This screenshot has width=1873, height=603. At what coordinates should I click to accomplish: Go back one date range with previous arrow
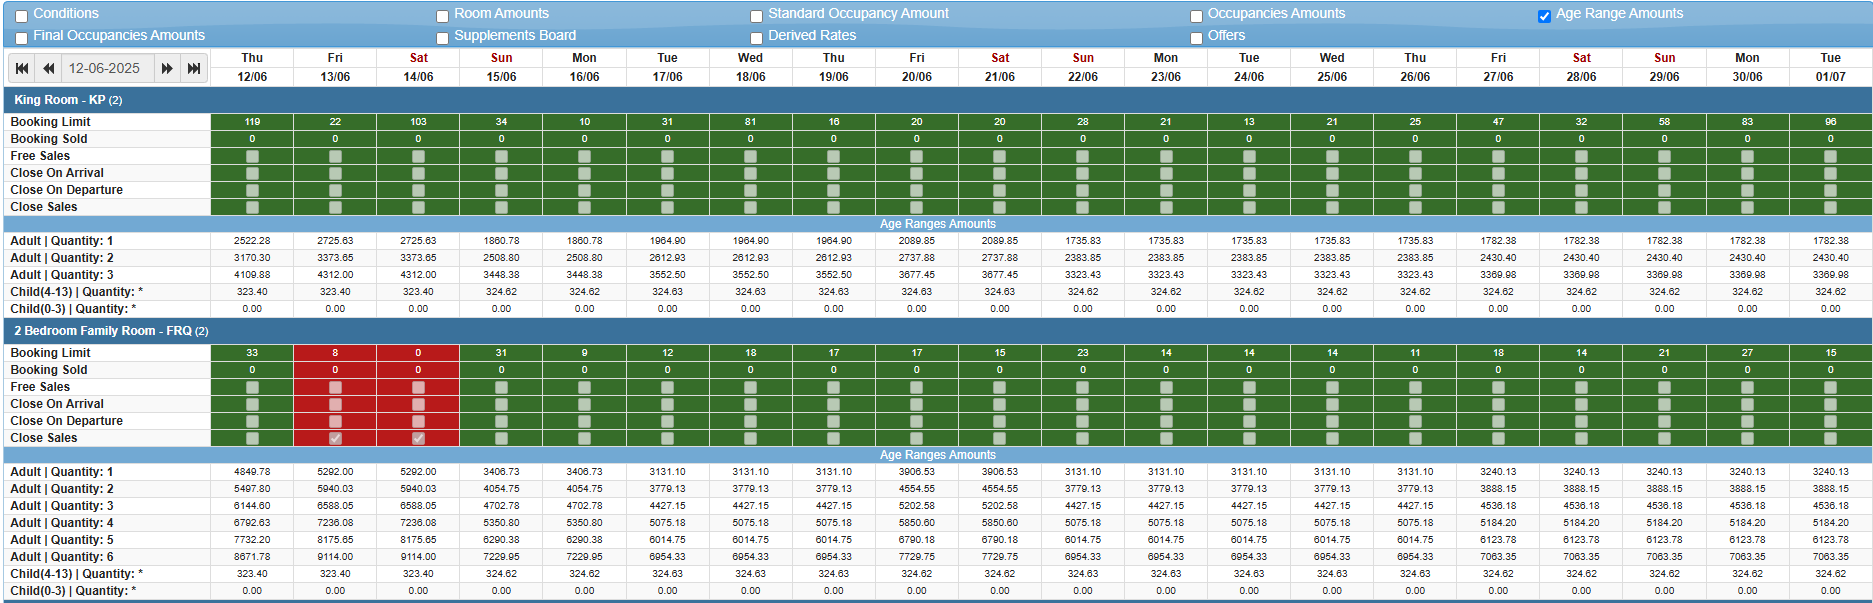(47, 68)
